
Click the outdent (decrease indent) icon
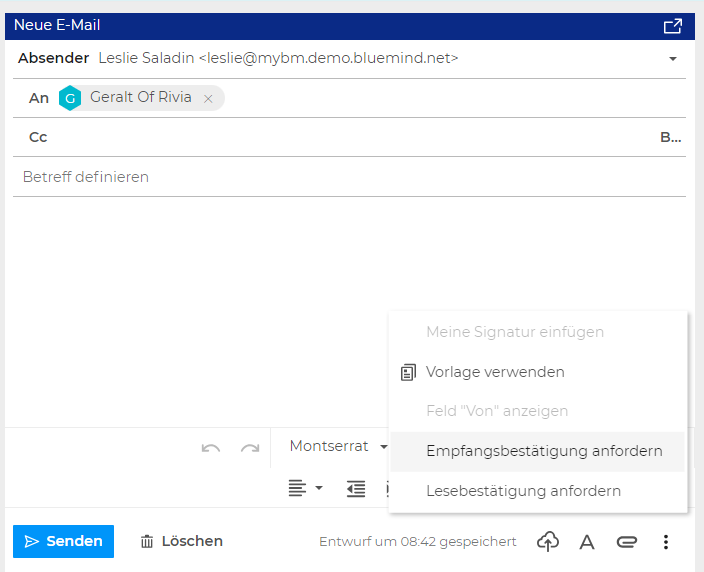[x=356, y=488]
